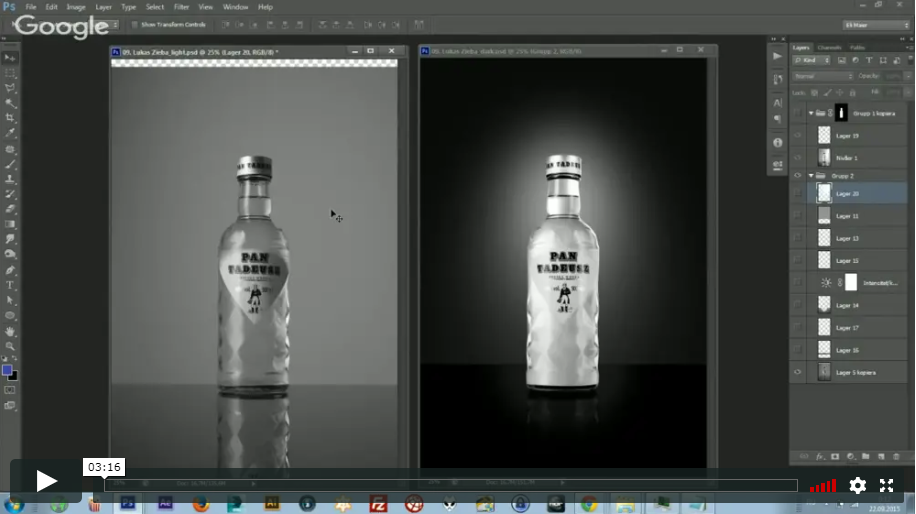
Task: Select the Clone Stamp tool
Action: pyautogui.click(x=10, y=179)
